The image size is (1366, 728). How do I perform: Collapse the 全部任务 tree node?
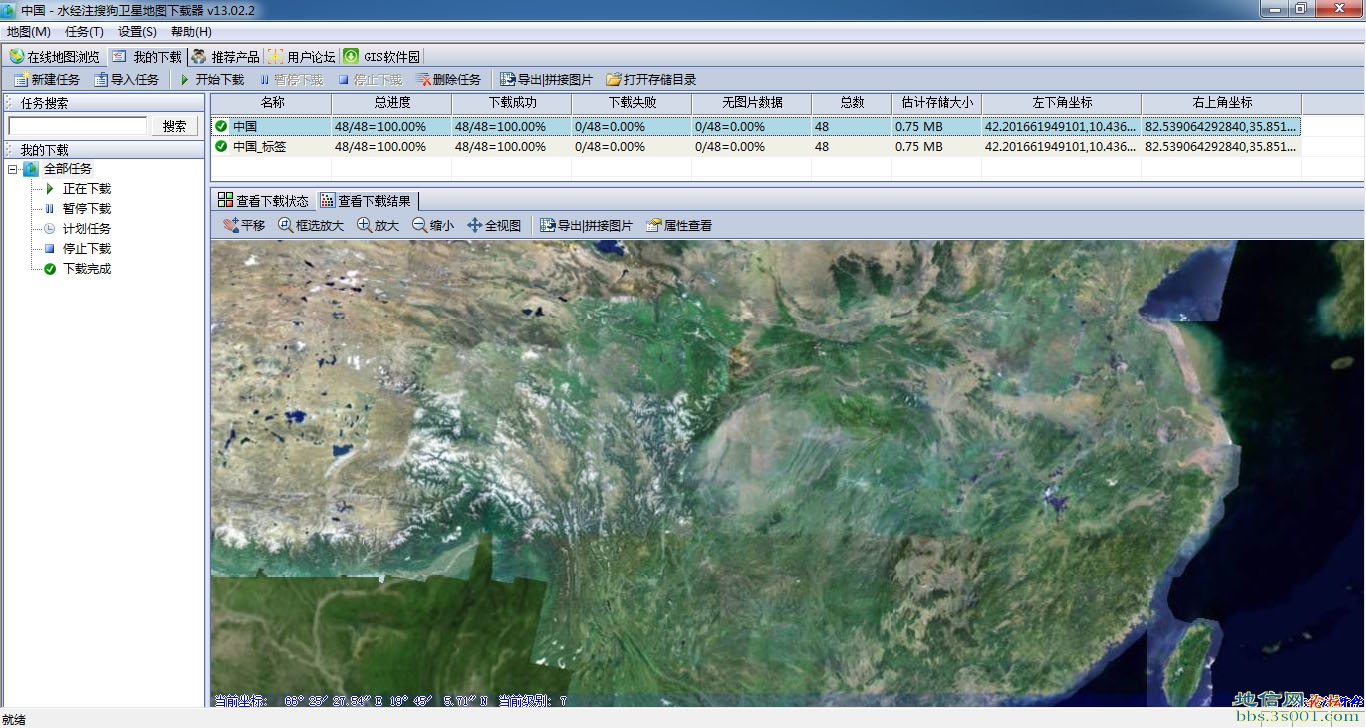[x=12, y=169]
